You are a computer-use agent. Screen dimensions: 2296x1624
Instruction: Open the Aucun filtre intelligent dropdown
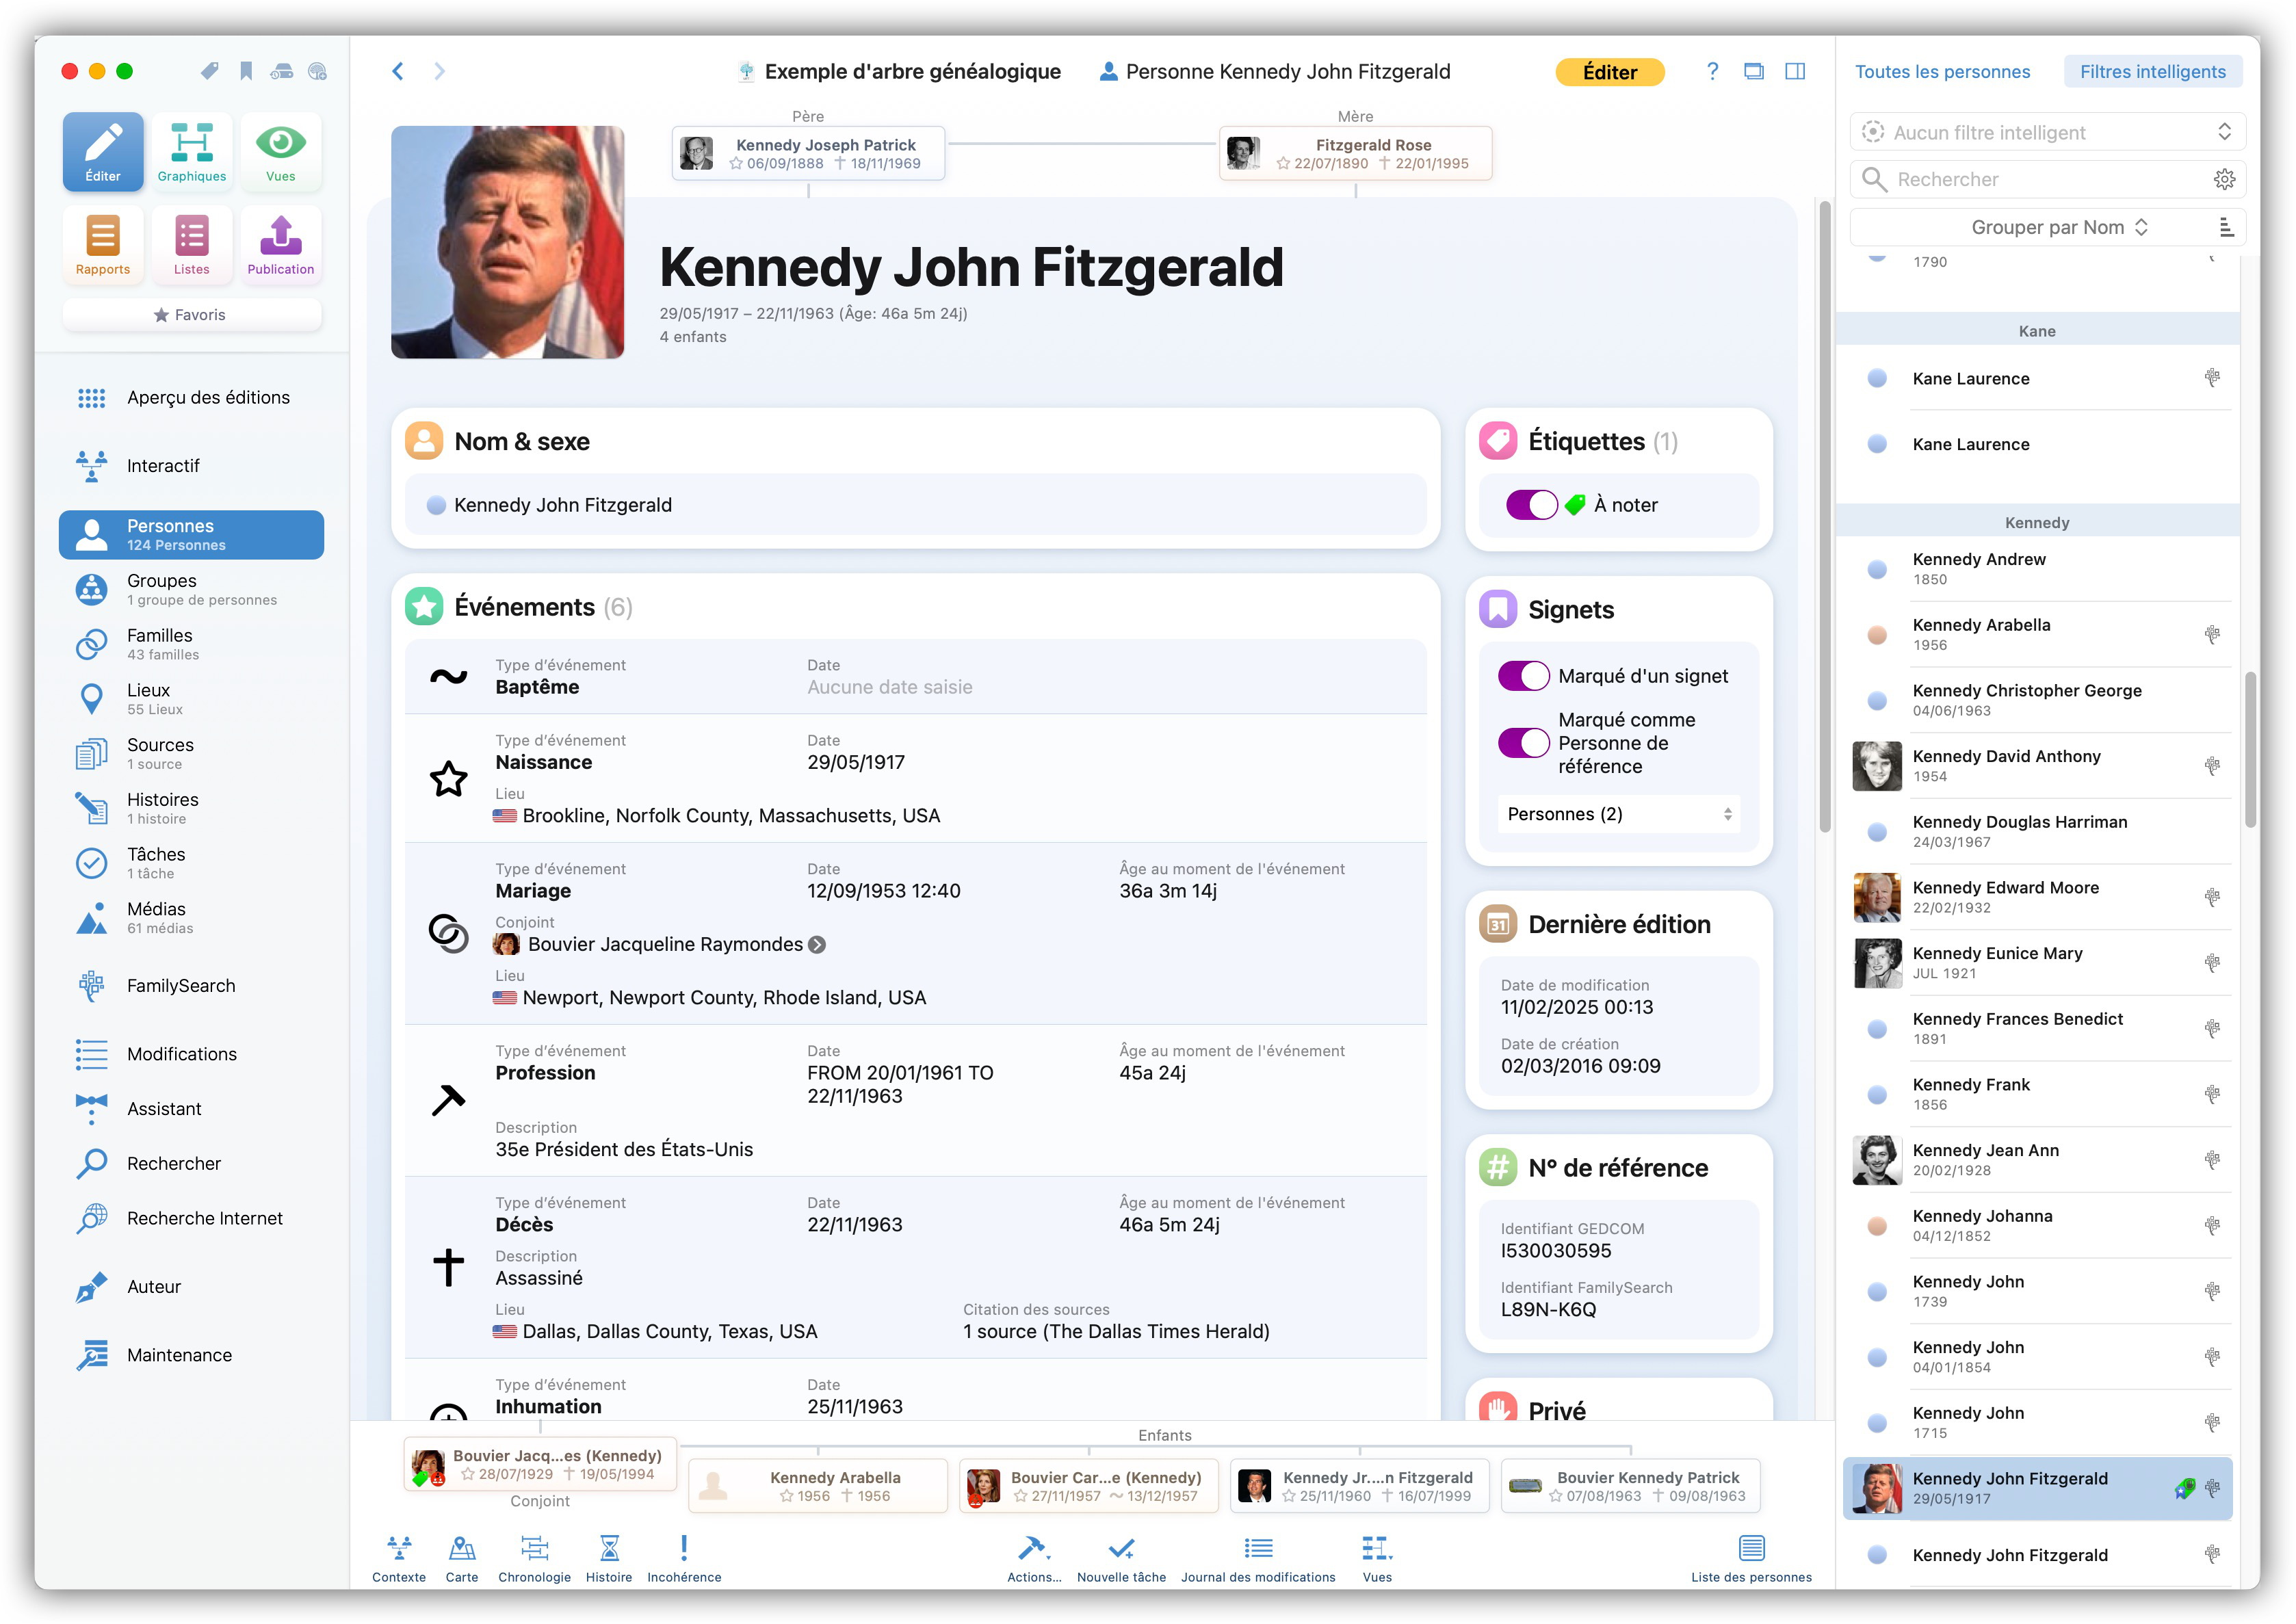[2047, 132]
